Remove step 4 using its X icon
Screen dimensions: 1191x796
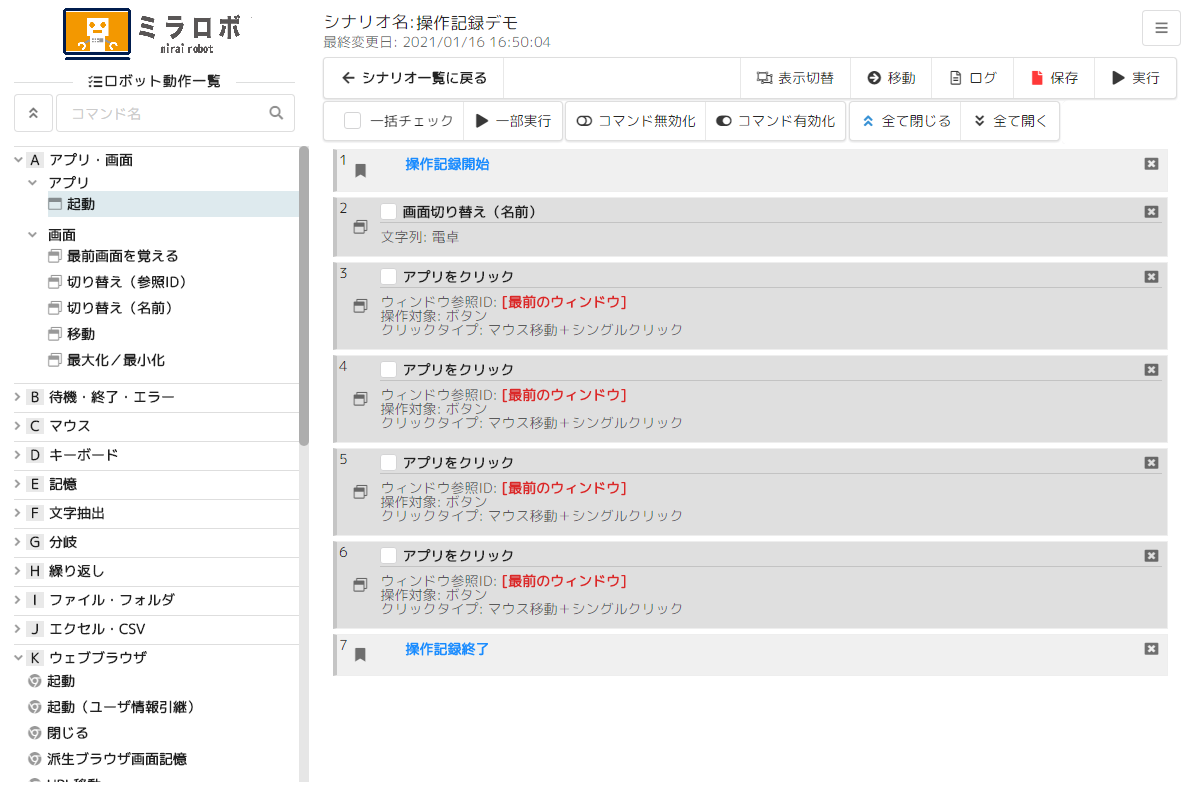tap(1151, 370)
